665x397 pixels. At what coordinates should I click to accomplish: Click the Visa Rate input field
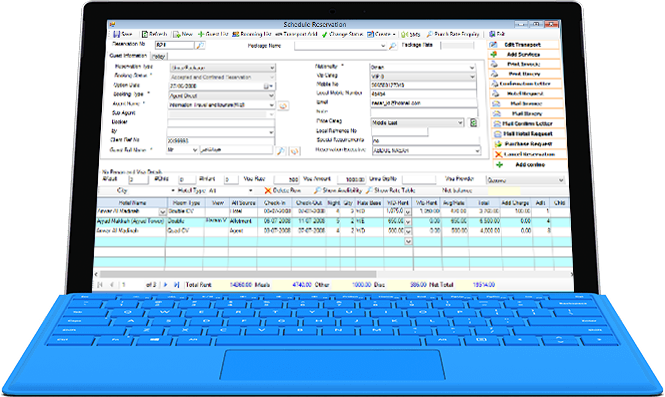point(287,180)
